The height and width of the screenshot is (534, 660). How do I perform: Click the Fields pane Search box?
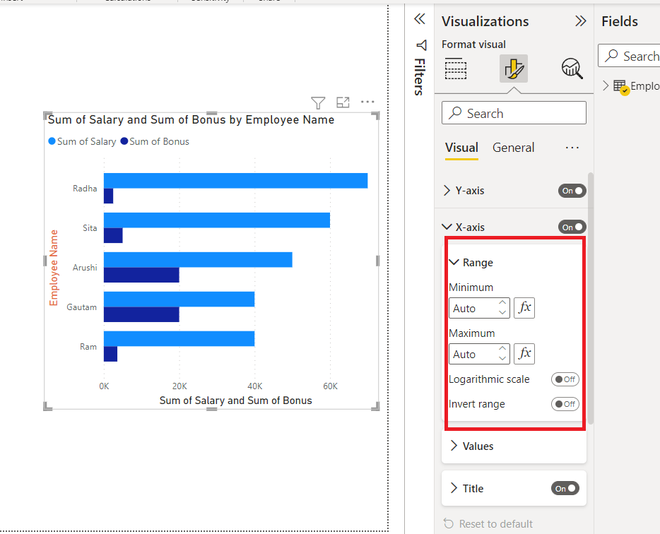click(x=629, y=56)
